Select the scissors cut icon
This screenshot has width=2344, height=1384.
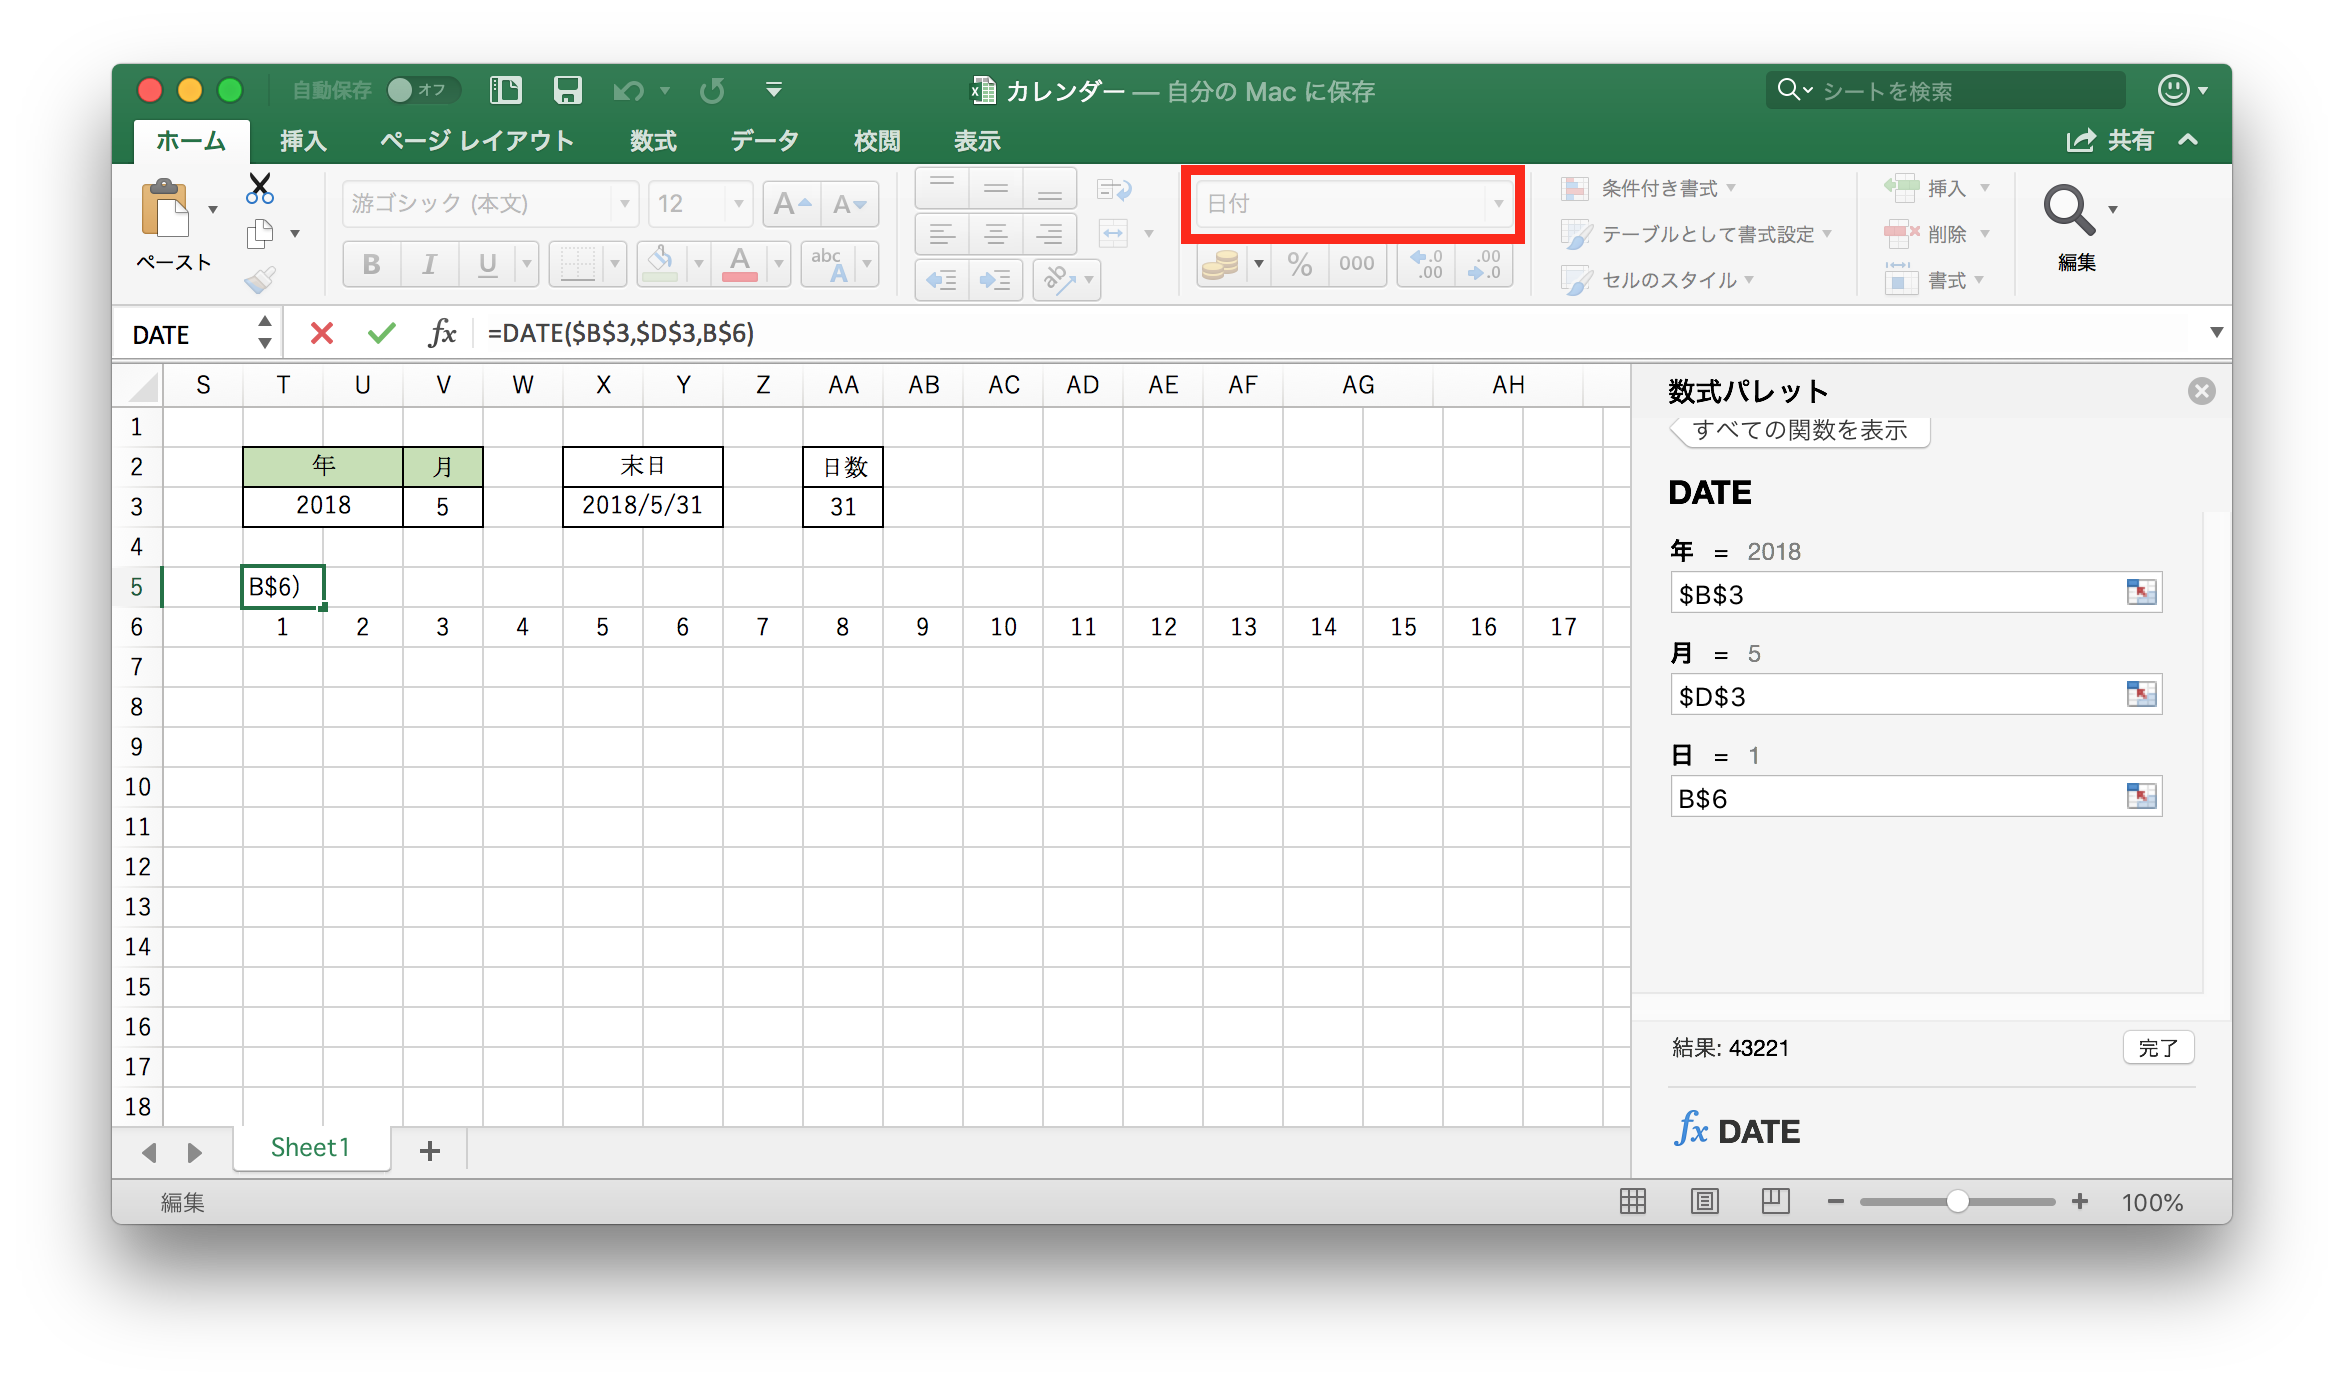click(x=260, y=188)
